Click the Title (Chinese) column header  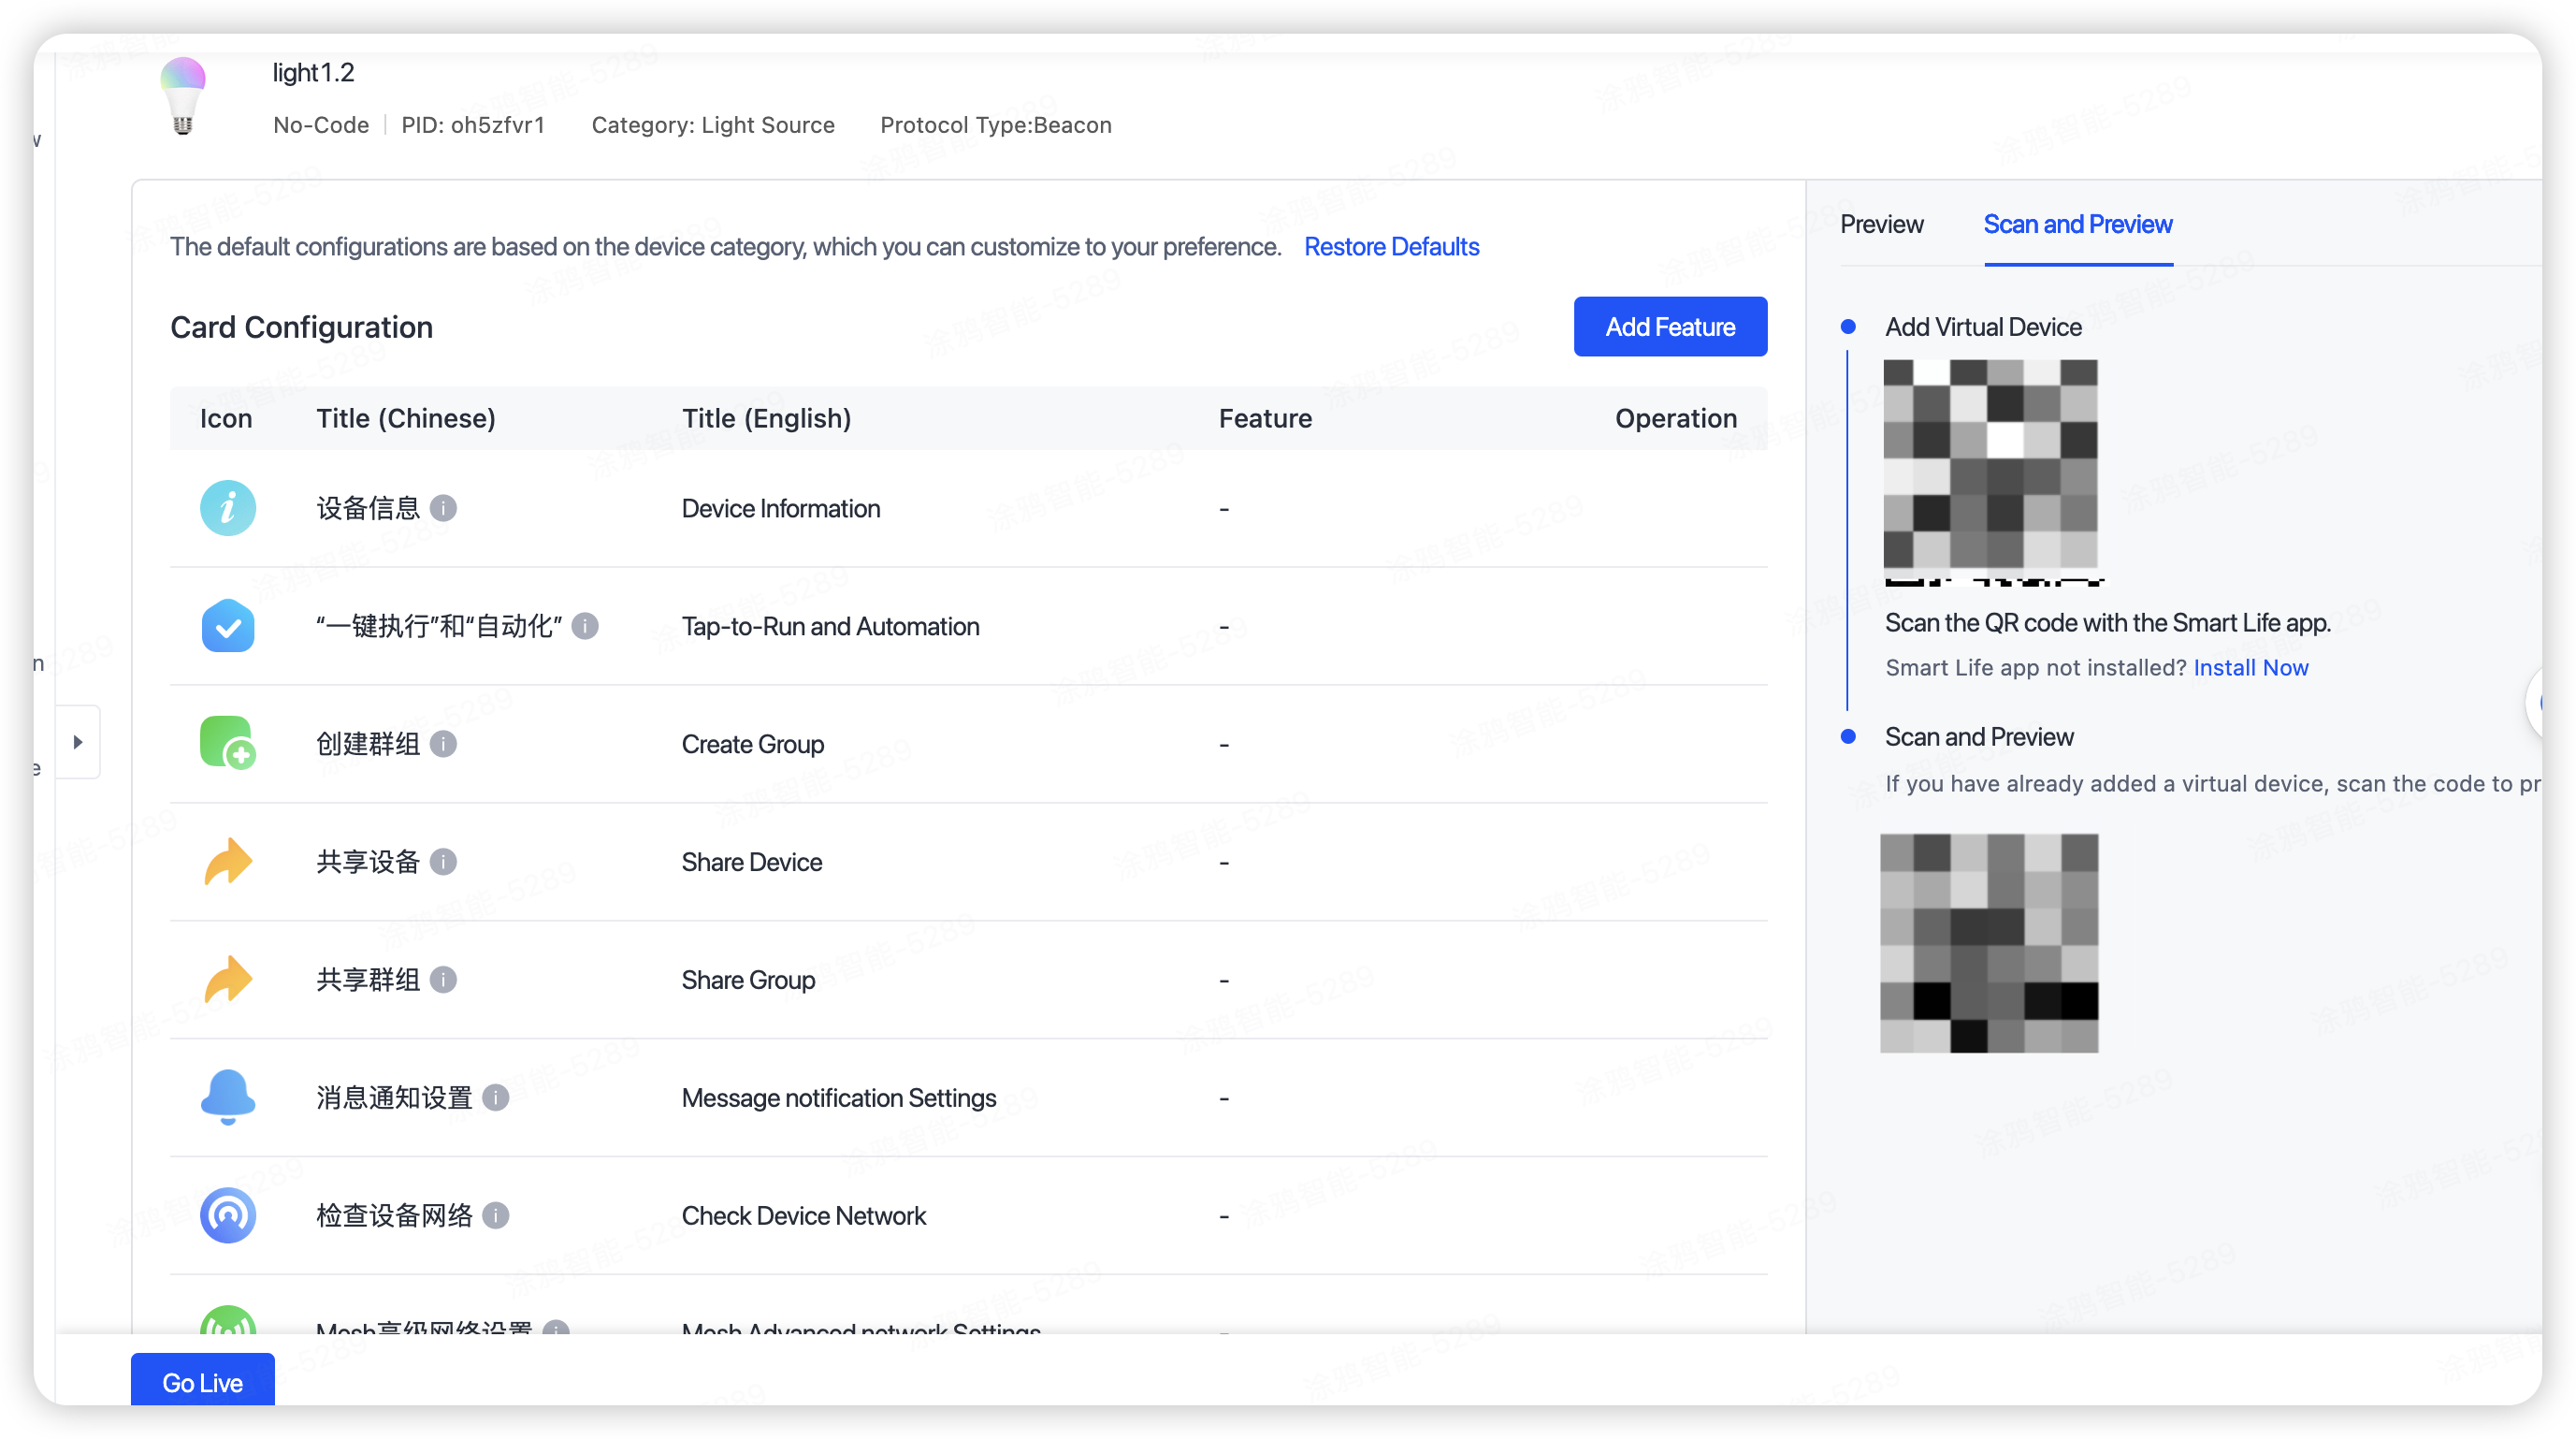[406, 419]
